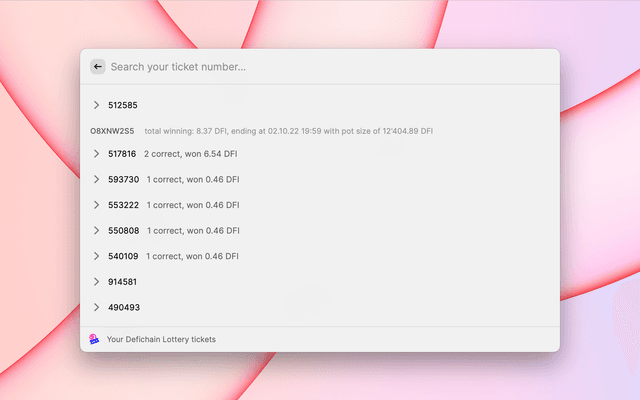Screen dimensions: 640x400
Task: Expand ticket 490493 chevron
Action: (96, 307)
